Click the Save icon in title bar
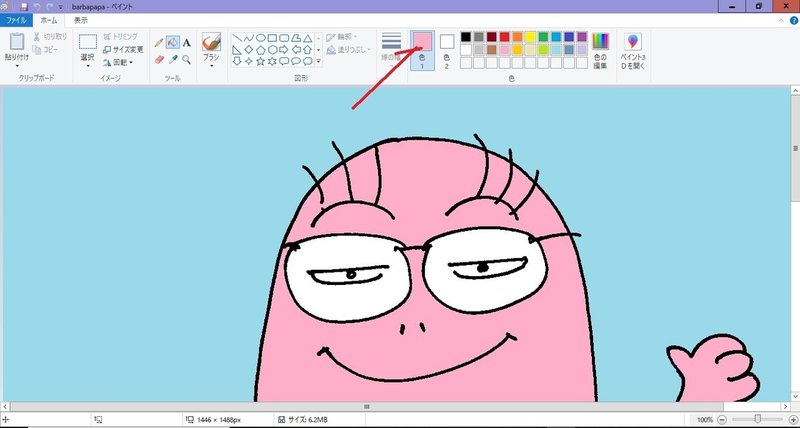 click(22, 6)
